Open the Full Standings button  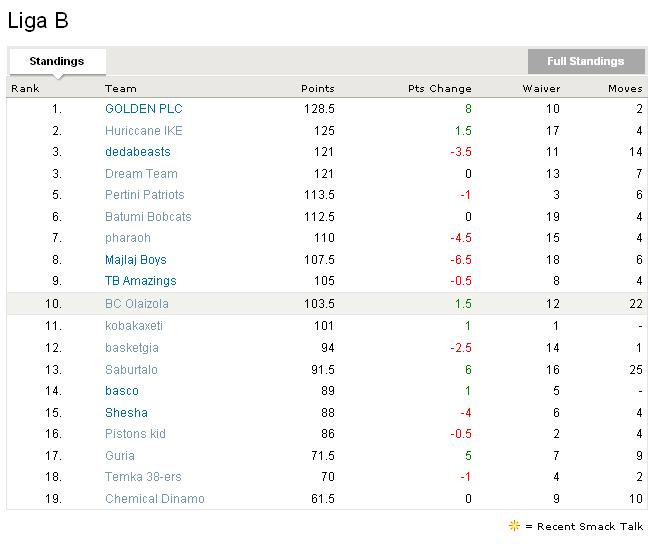pos(585,61)
